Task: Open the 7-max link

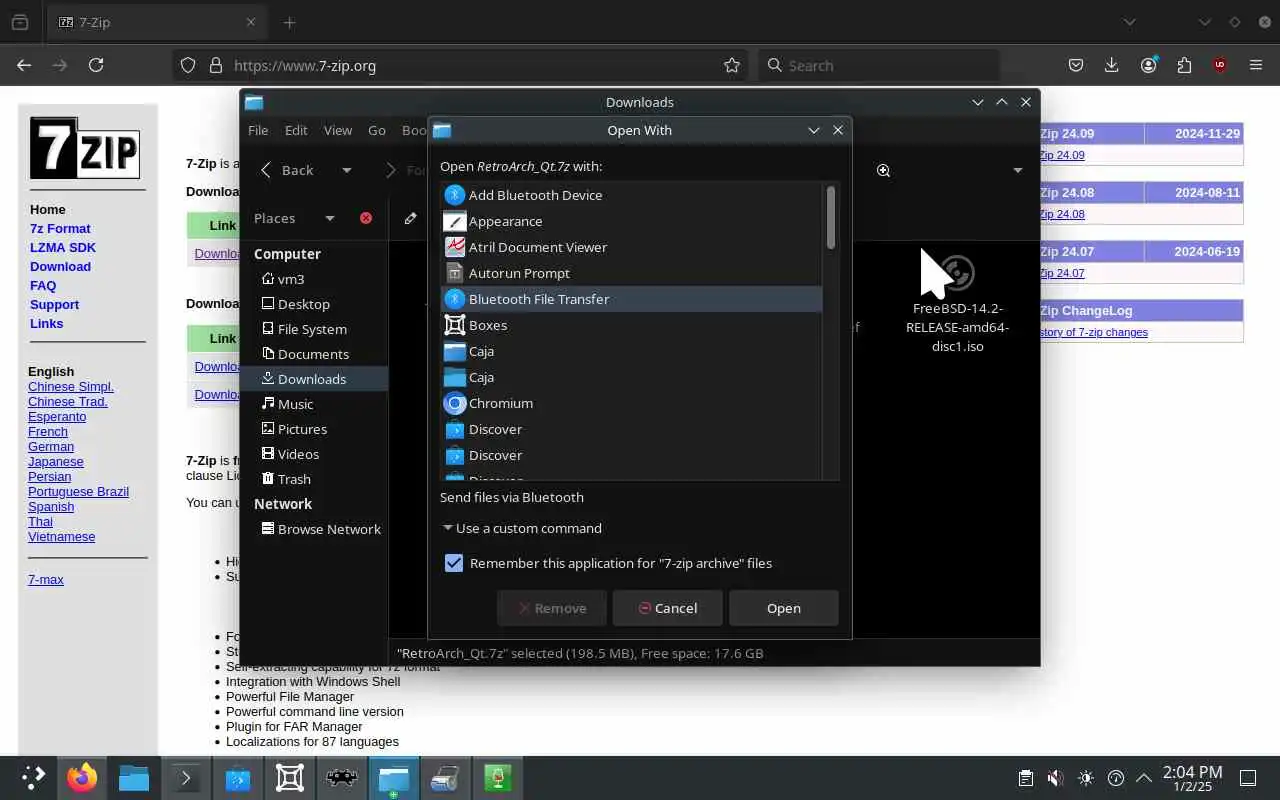Action: click(46, 579)
